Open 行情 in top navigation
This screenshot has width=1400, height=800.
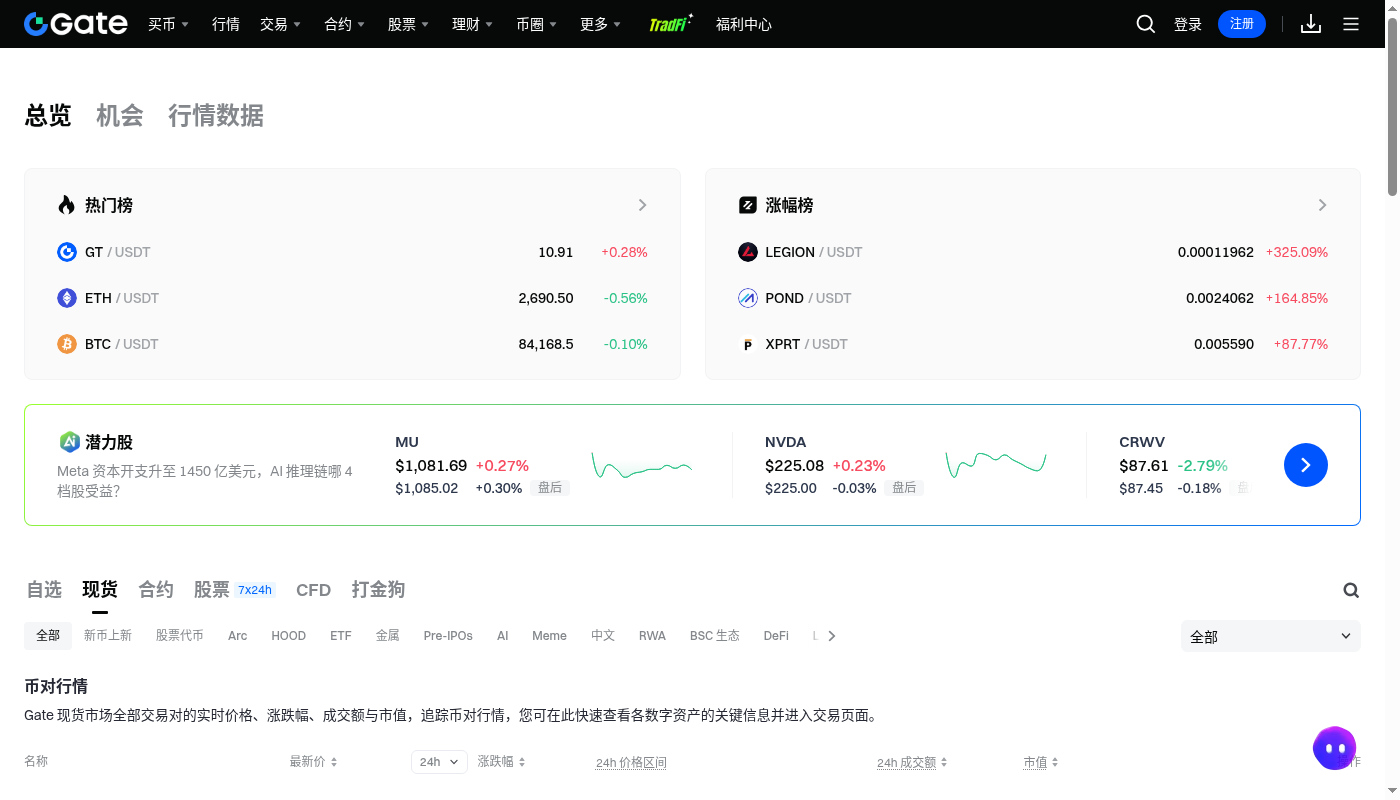(226, 24)
